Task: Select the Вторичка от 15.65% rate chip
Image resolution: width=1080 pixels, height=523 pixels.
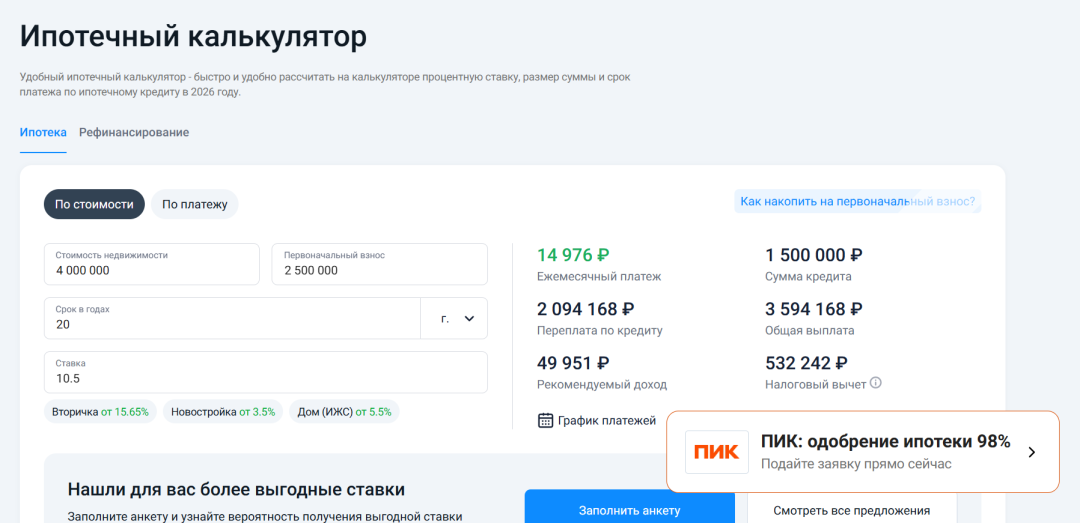Action: (101, 412)
